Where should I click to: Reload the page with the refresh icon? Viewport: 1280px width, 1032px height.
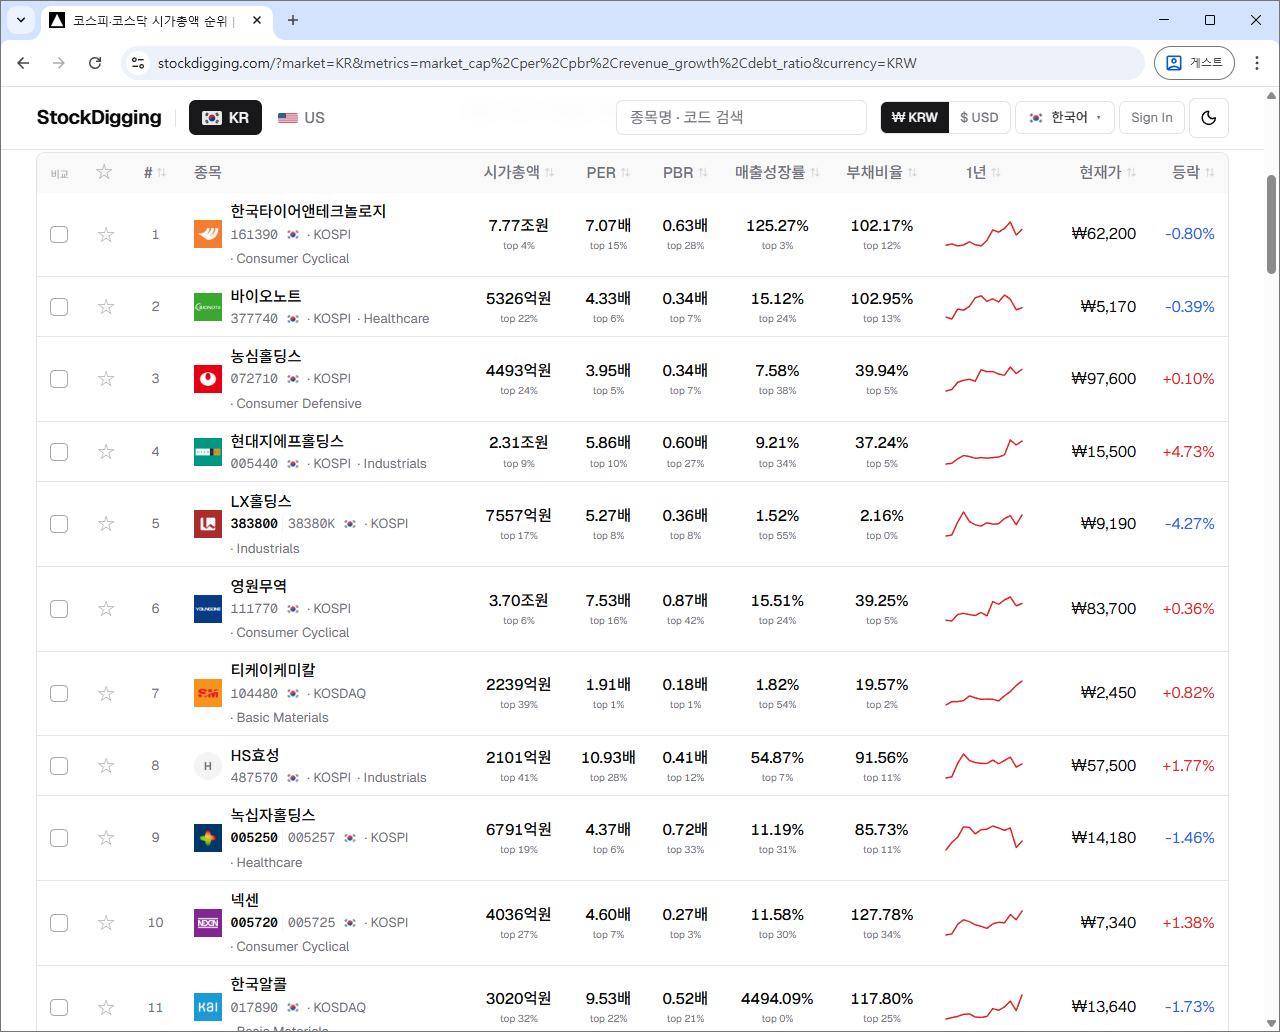point(95,63)
